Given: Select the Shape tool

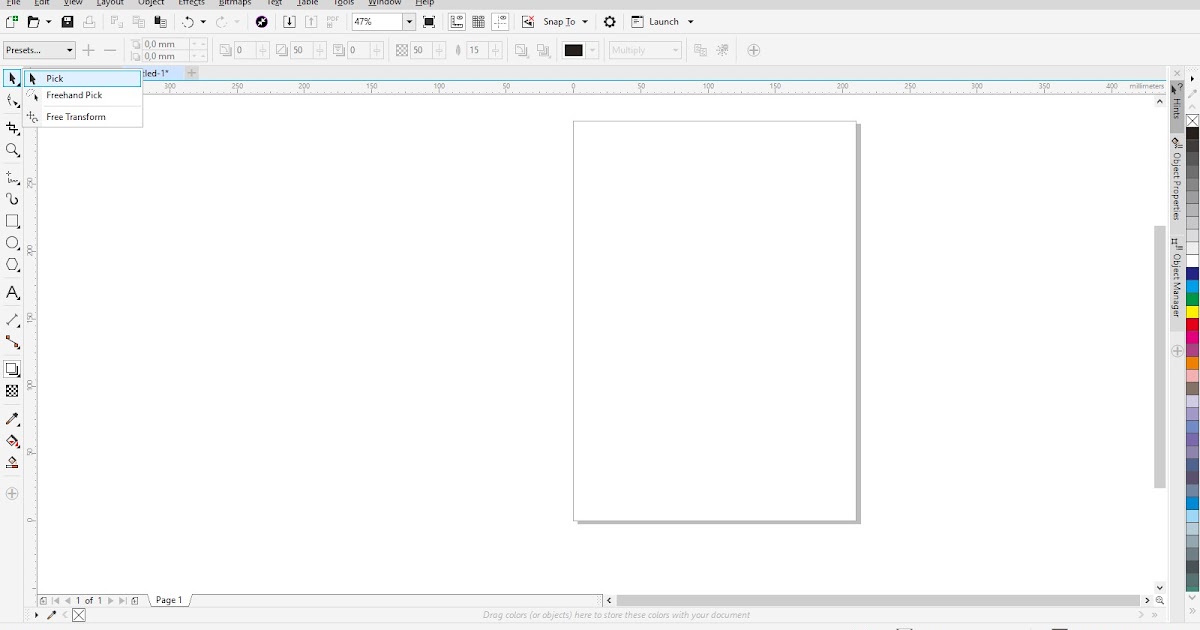Looking at the screenshot, I should [x=13, y=100].
